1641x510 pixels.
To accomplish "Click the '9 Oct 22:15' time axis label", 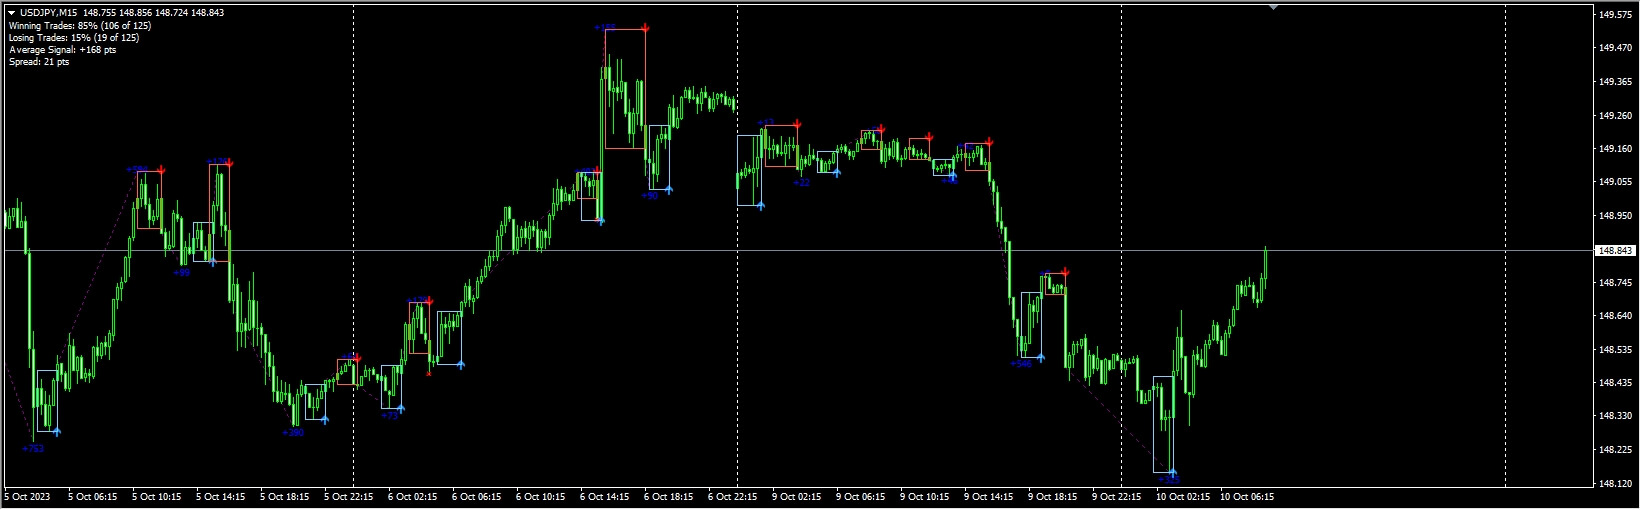I will click(1117, 496).
